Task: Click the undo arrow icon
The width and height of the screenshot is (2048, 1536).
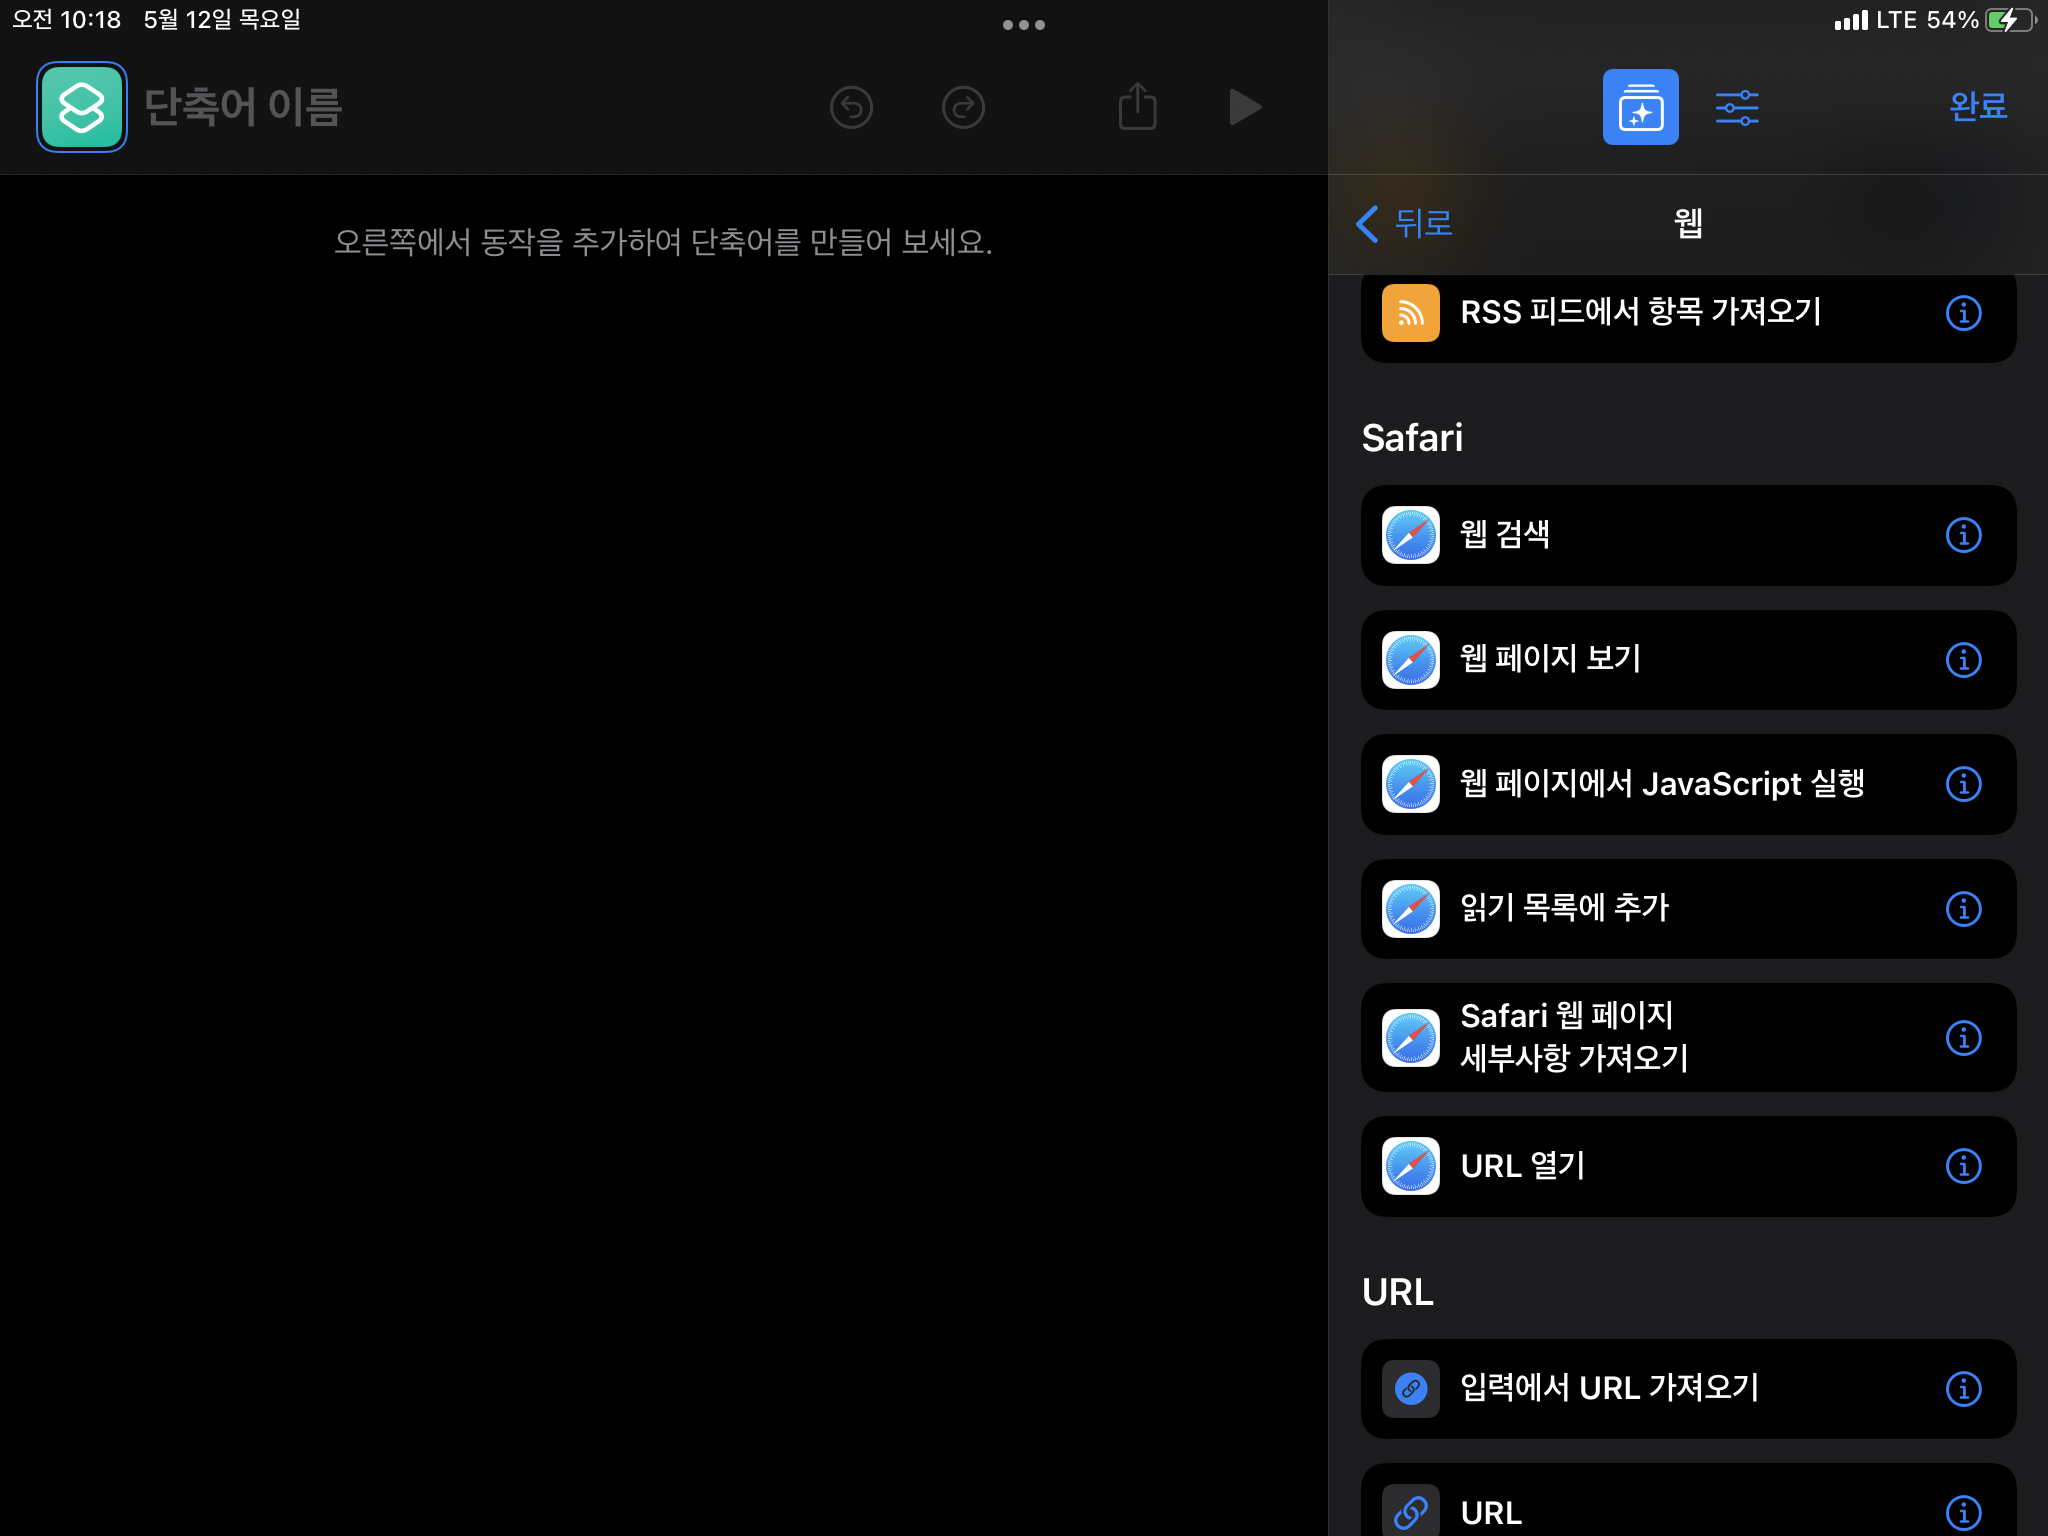Action: [851, 107]
